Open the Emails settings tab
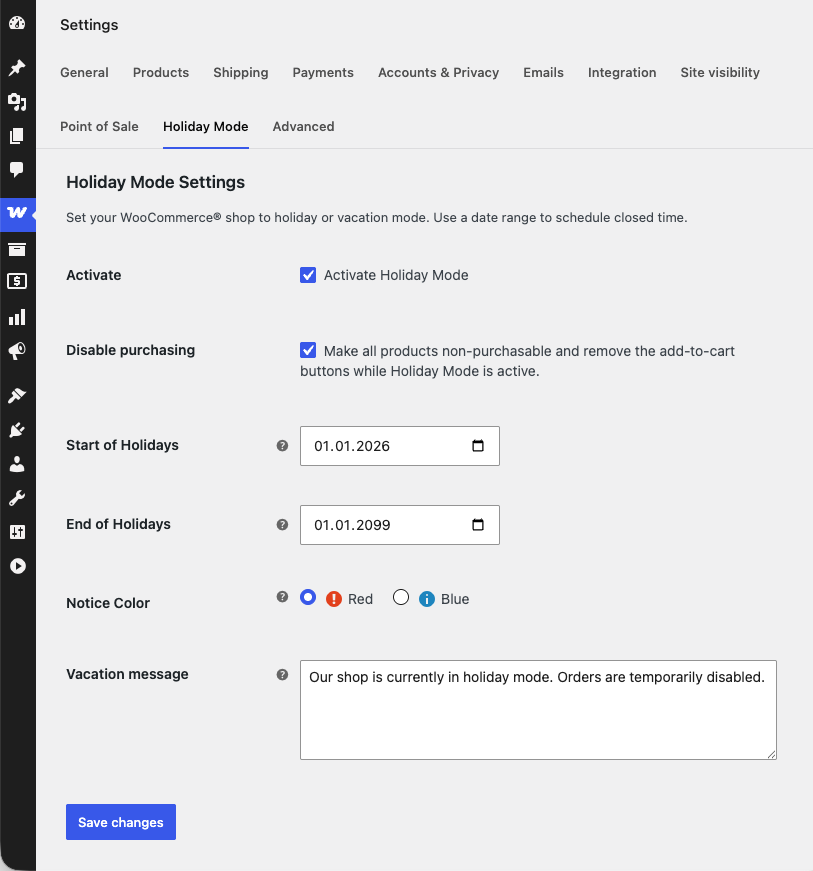813x871 pixels. (543, 72)
